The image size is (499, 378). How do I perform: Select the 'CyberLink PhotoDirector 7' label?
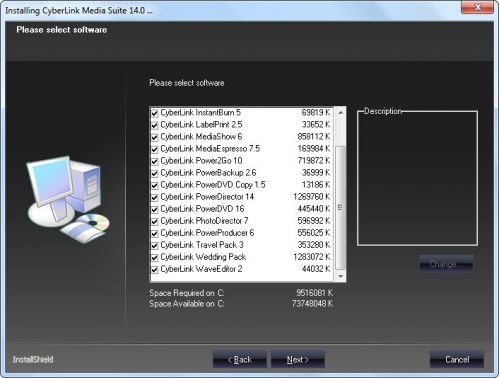[204, 221]
